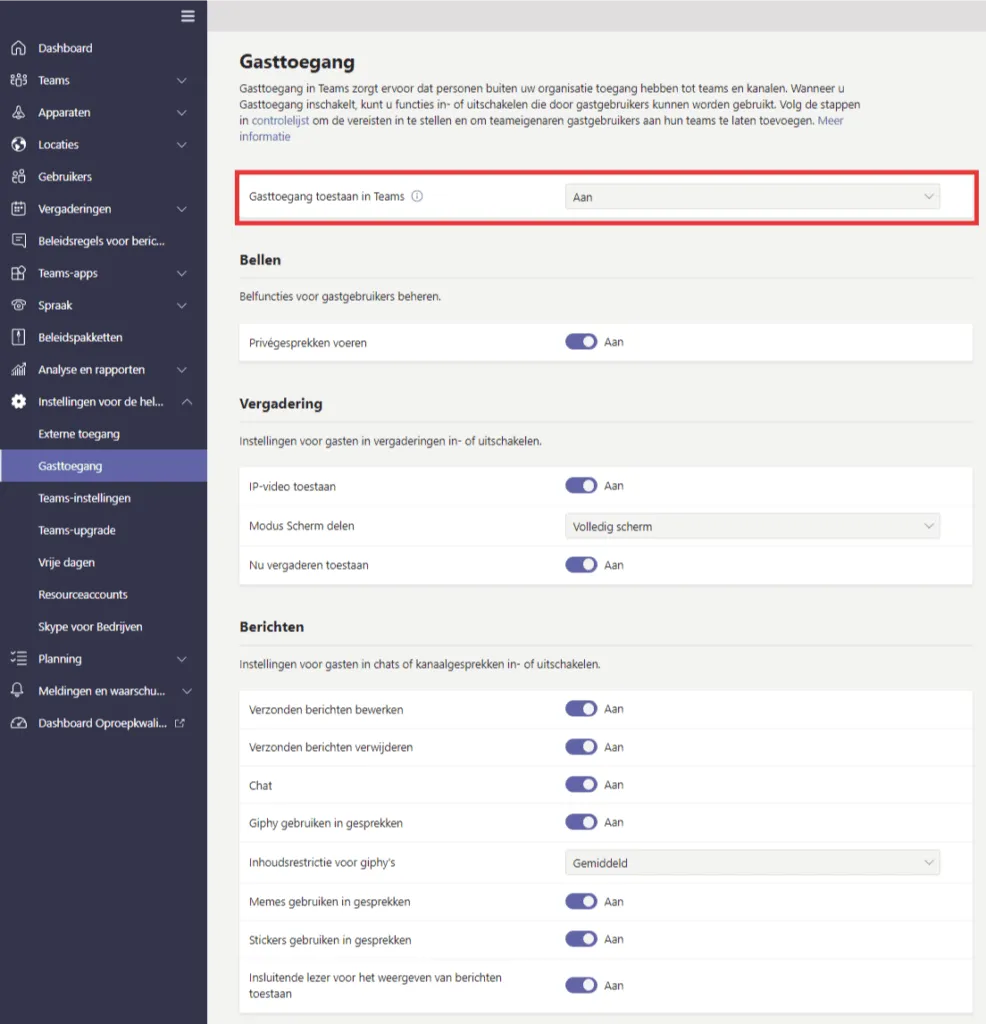Click the Locaties globe icon
Image resolution: width=986 pixels, height=1024 pixels.
[18, 145]
